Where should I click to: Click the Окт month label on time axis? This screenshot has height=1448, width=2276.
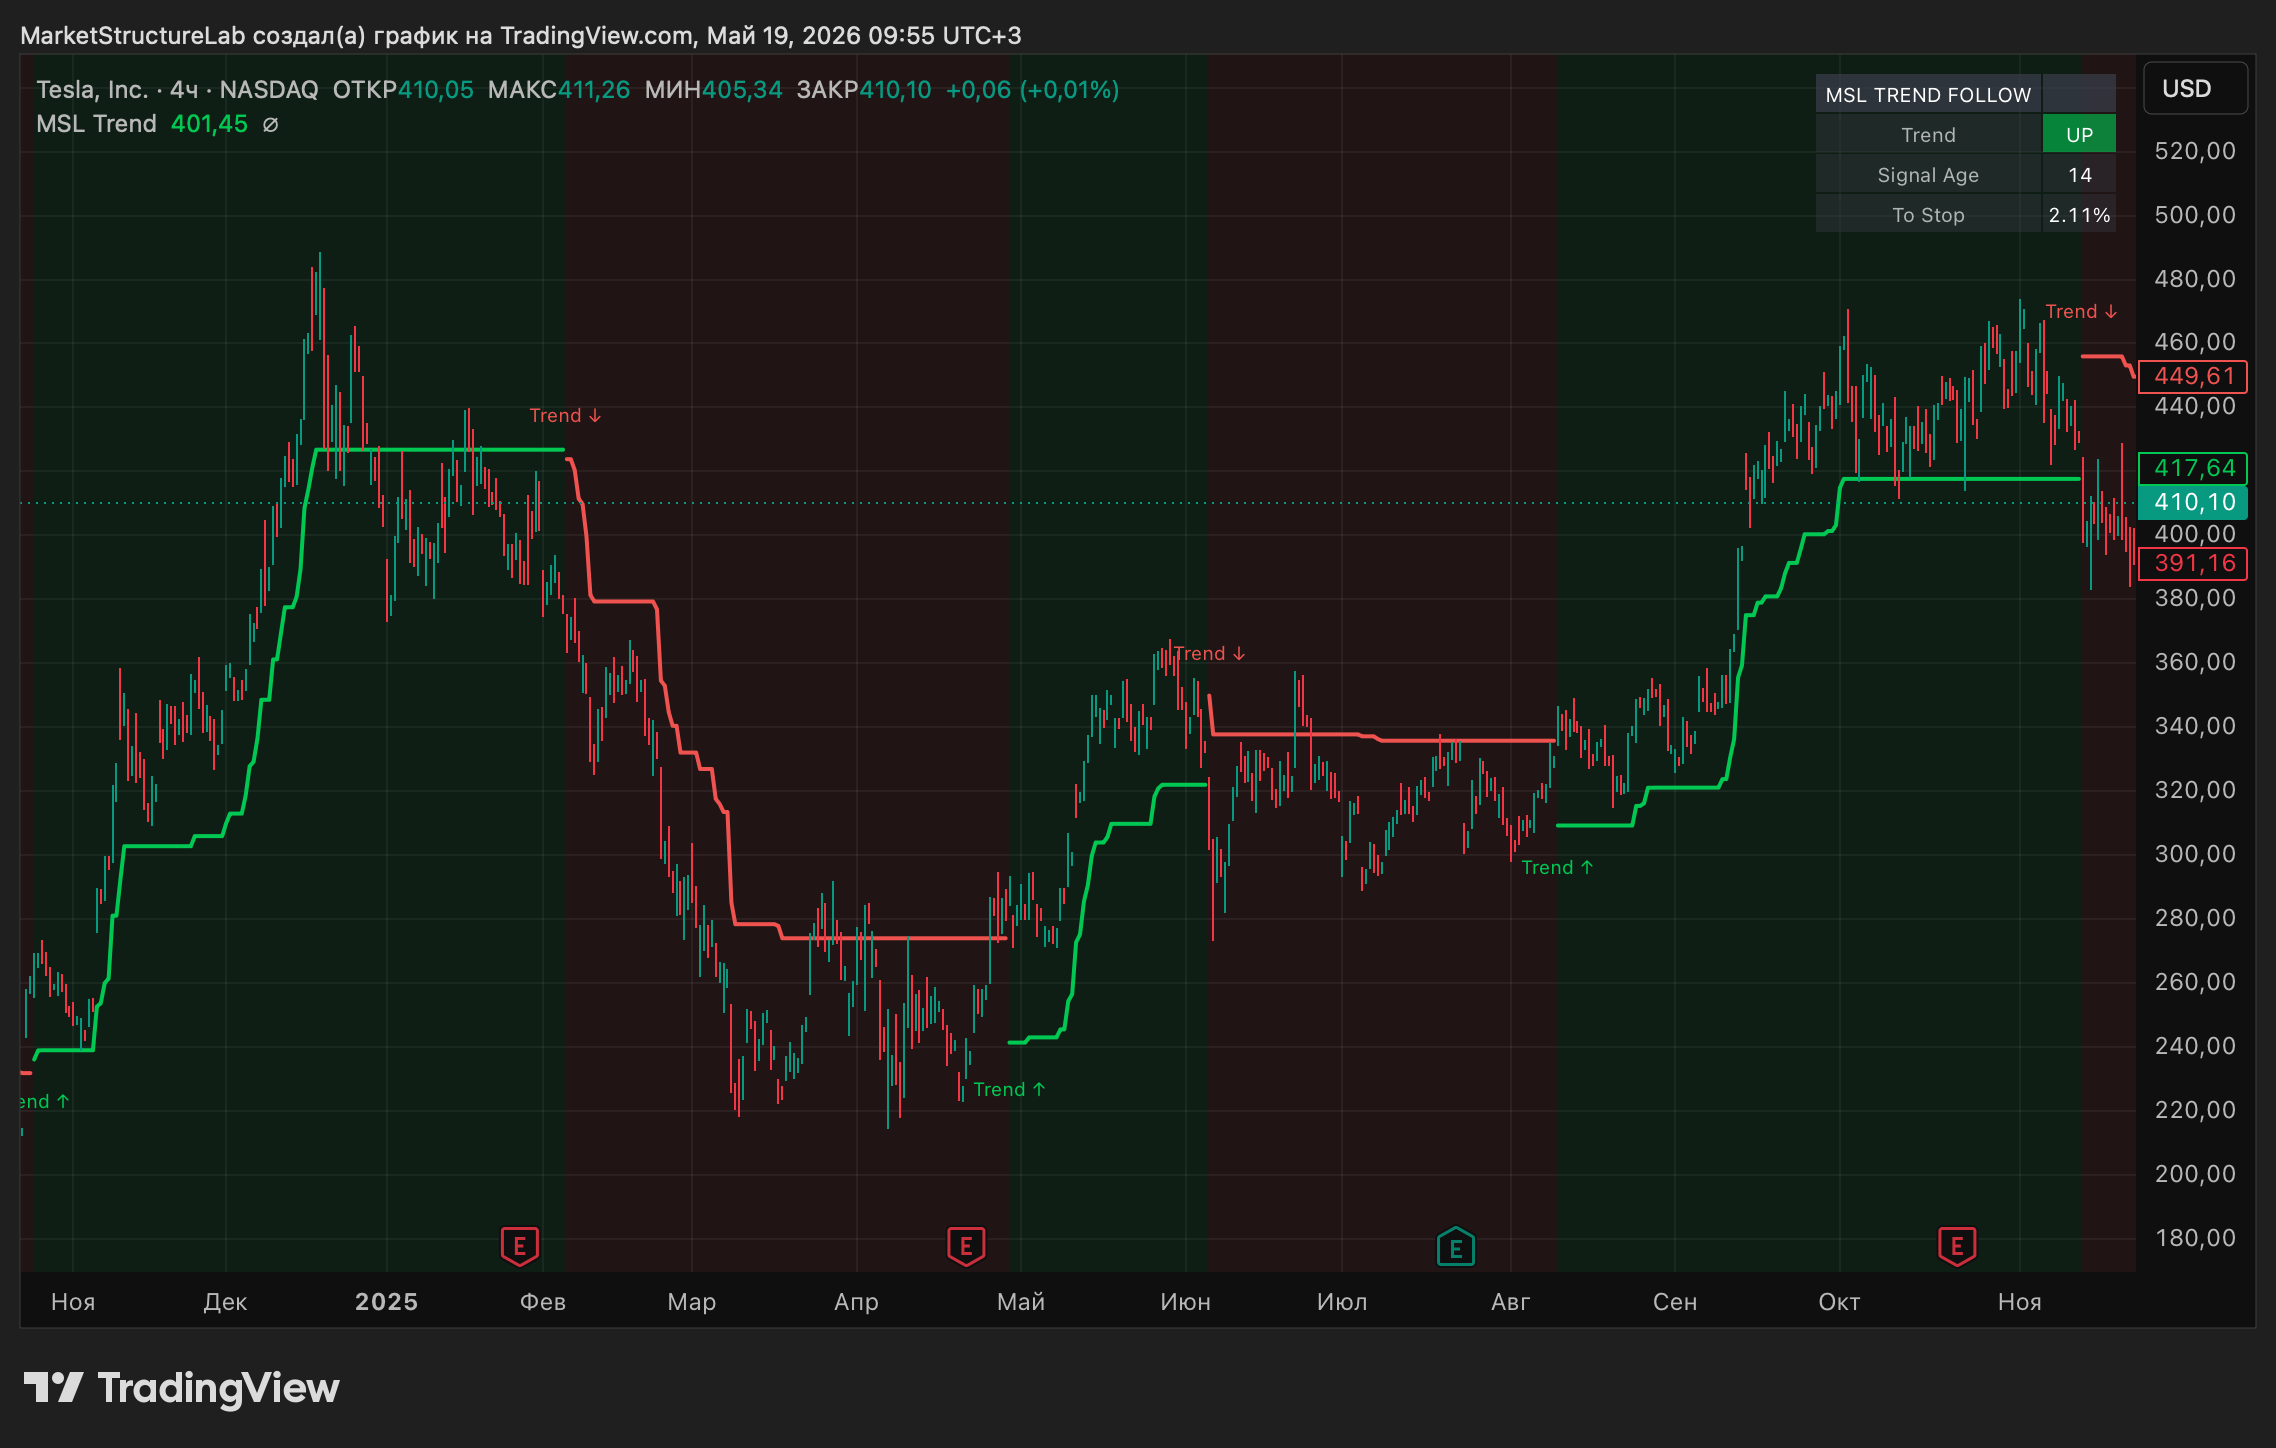coord(1839,1301)
